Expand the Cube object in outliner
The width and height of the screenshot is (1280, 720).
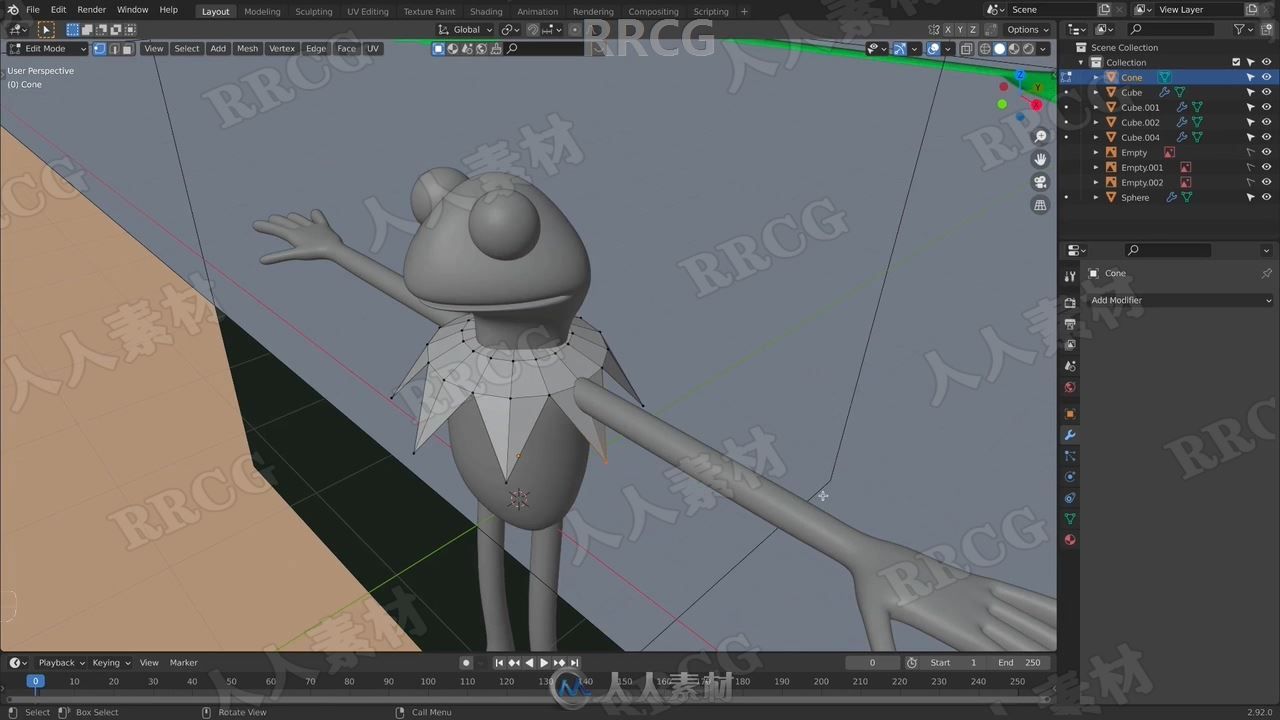coord(1096,92)
